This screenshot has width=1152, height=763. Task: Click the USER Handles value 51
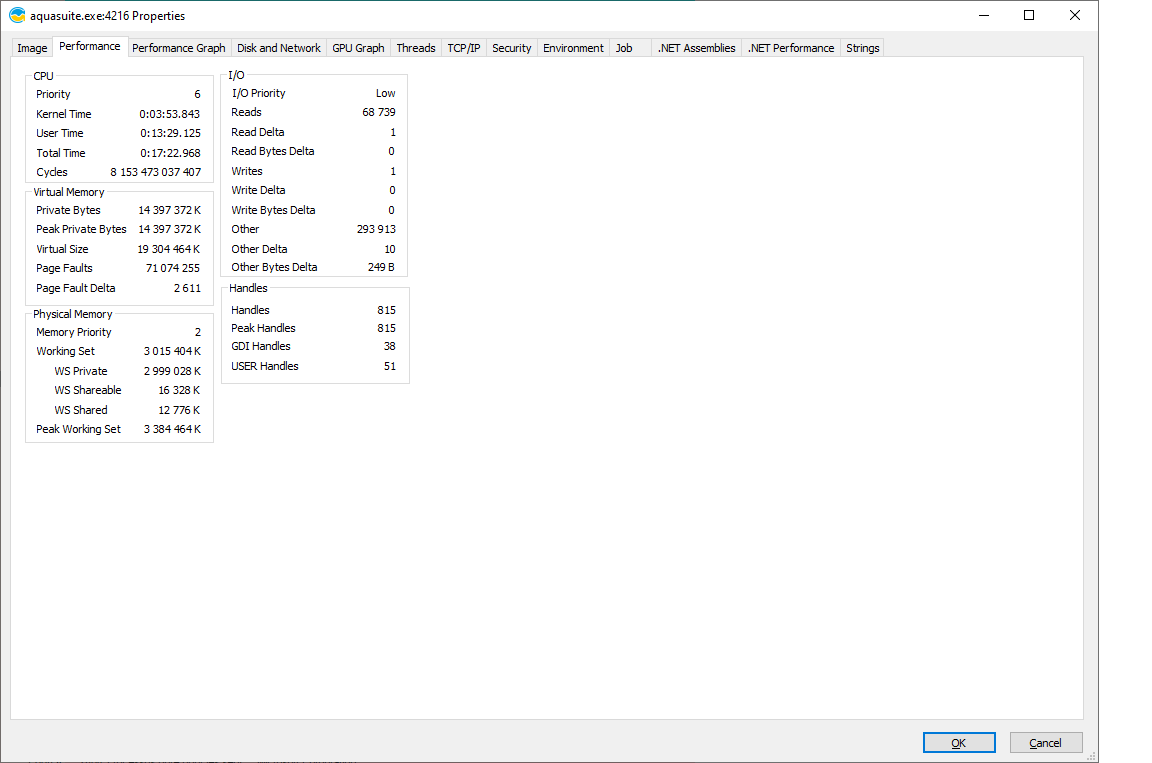pos(390,366)
